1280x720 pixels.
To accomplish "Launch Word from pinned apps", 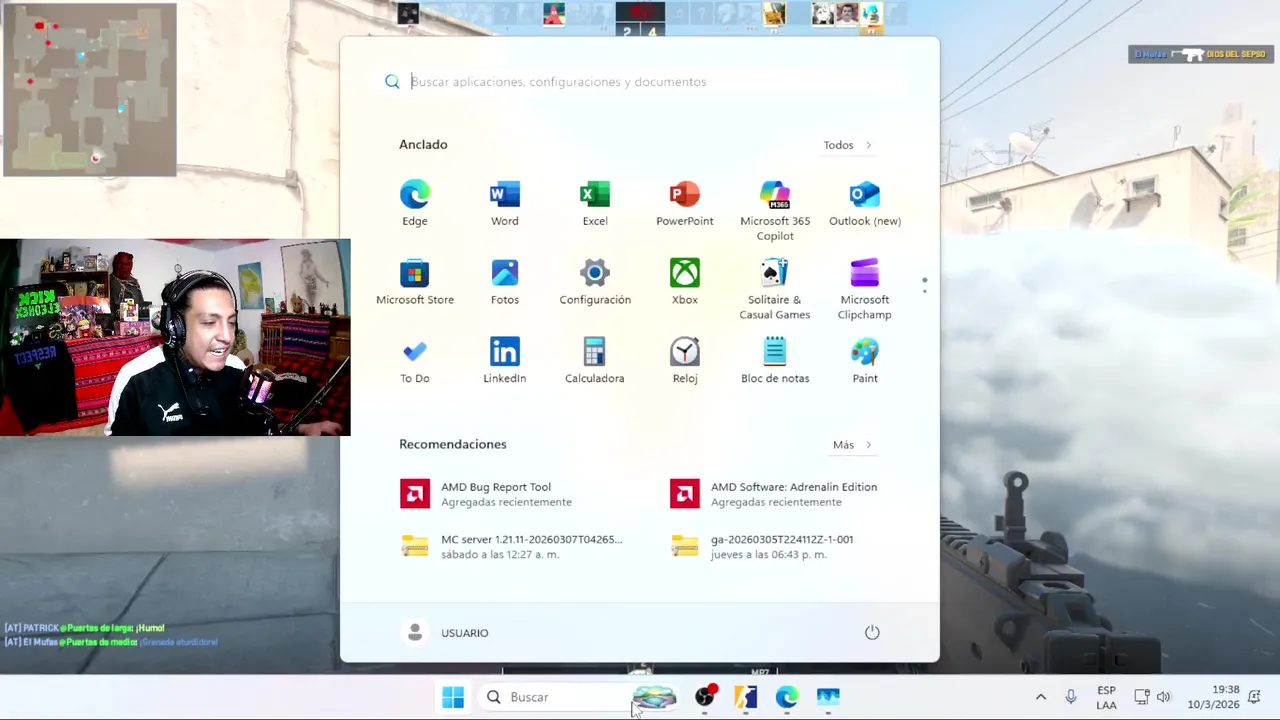I will (x=505, y=203).
